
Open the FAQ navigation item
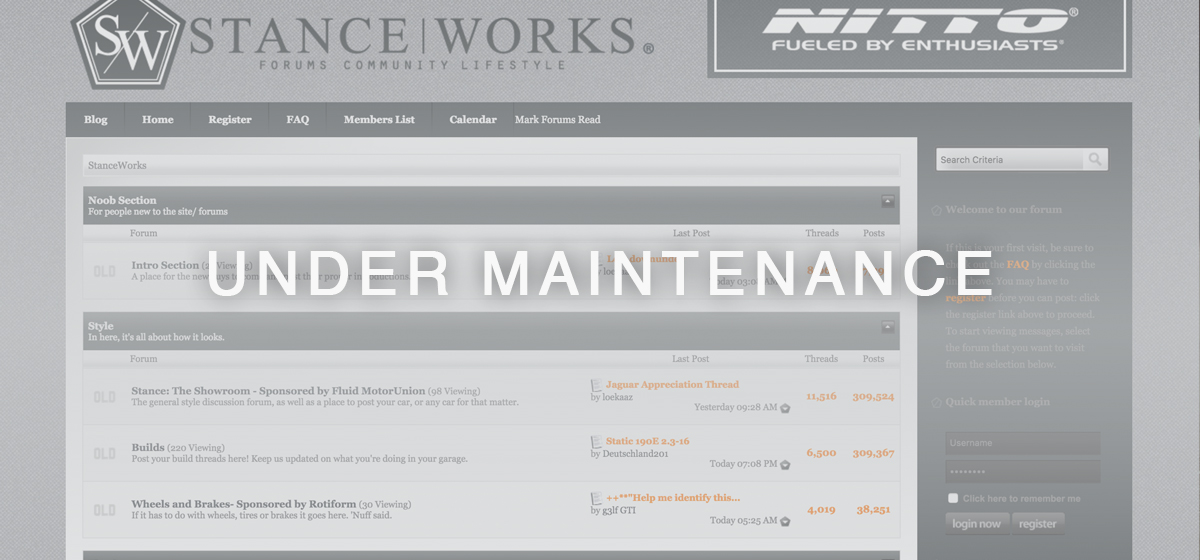click(297, 120)
